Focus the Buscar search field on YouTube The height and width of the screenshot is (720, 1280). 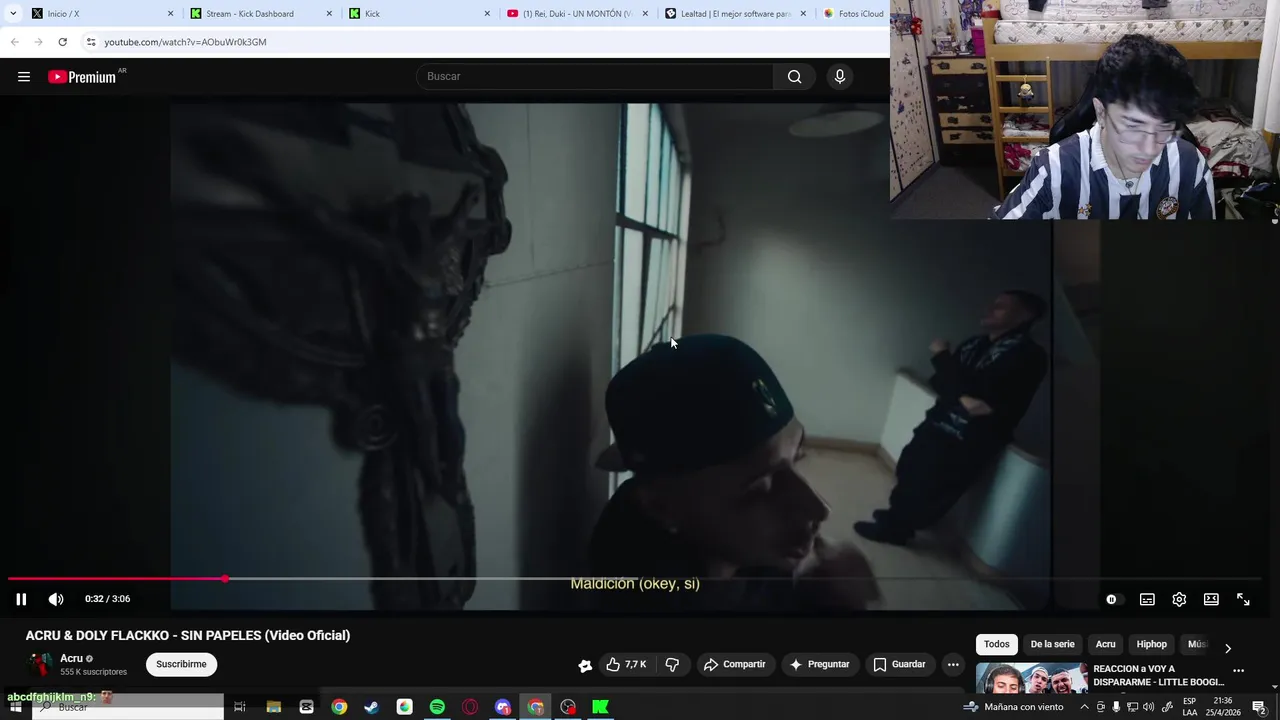[x=594, y=77]
